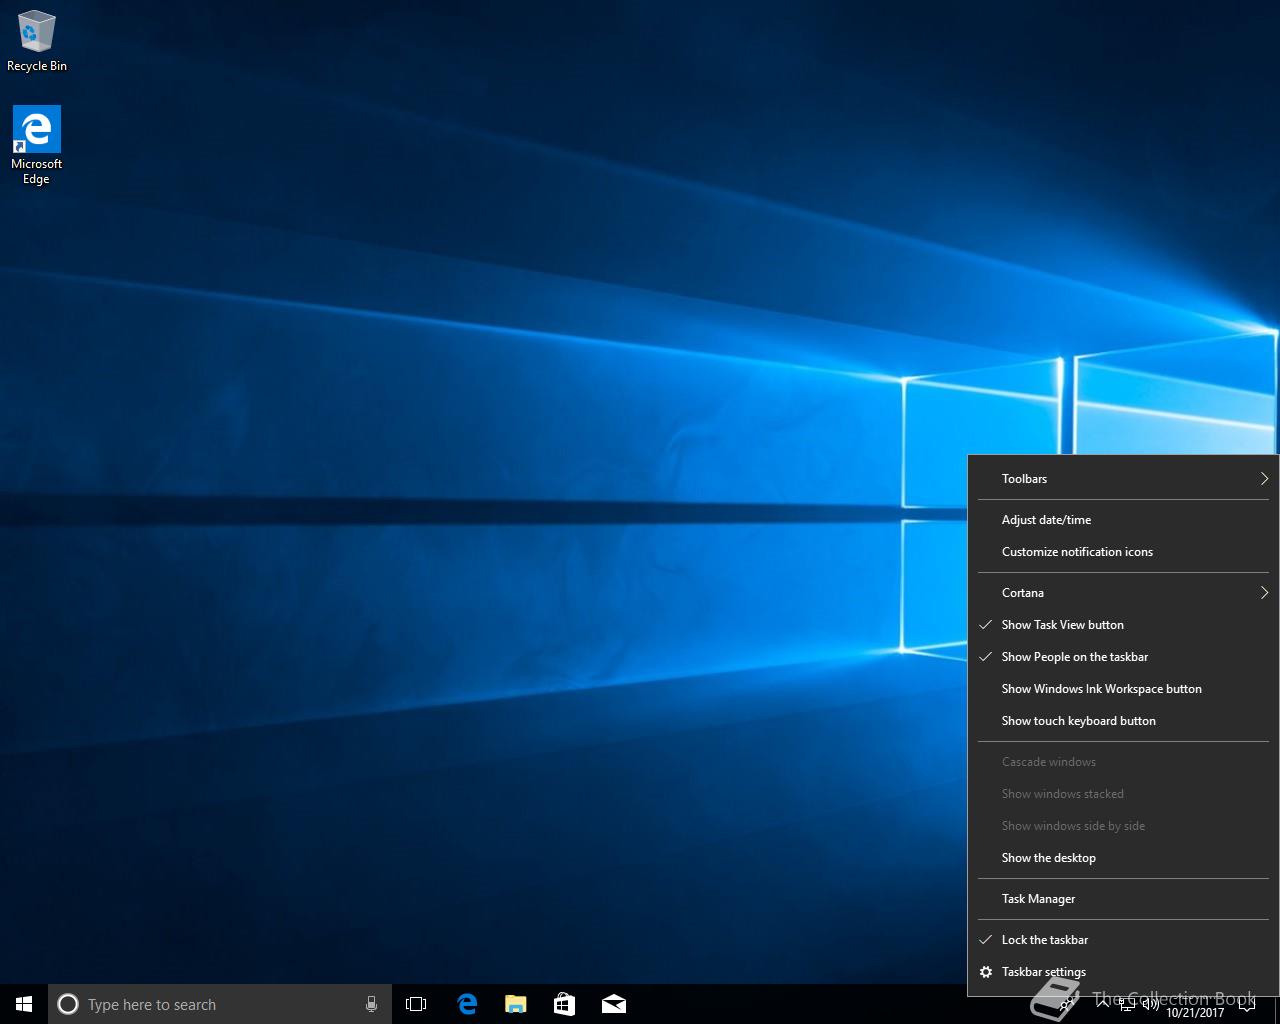Open Microsoft Store from the taskbar

tap(564, 1004)
